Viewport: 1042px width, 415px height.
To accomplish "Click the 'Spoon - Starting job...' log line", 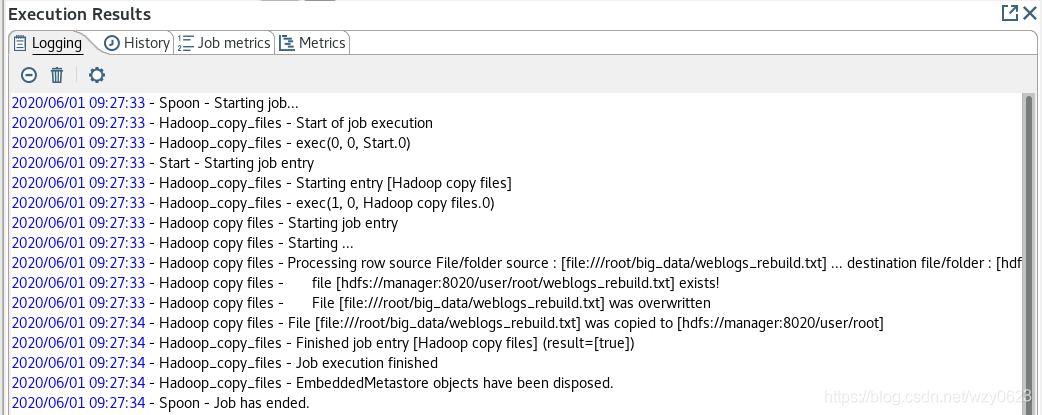I will (x=156, y=103).
